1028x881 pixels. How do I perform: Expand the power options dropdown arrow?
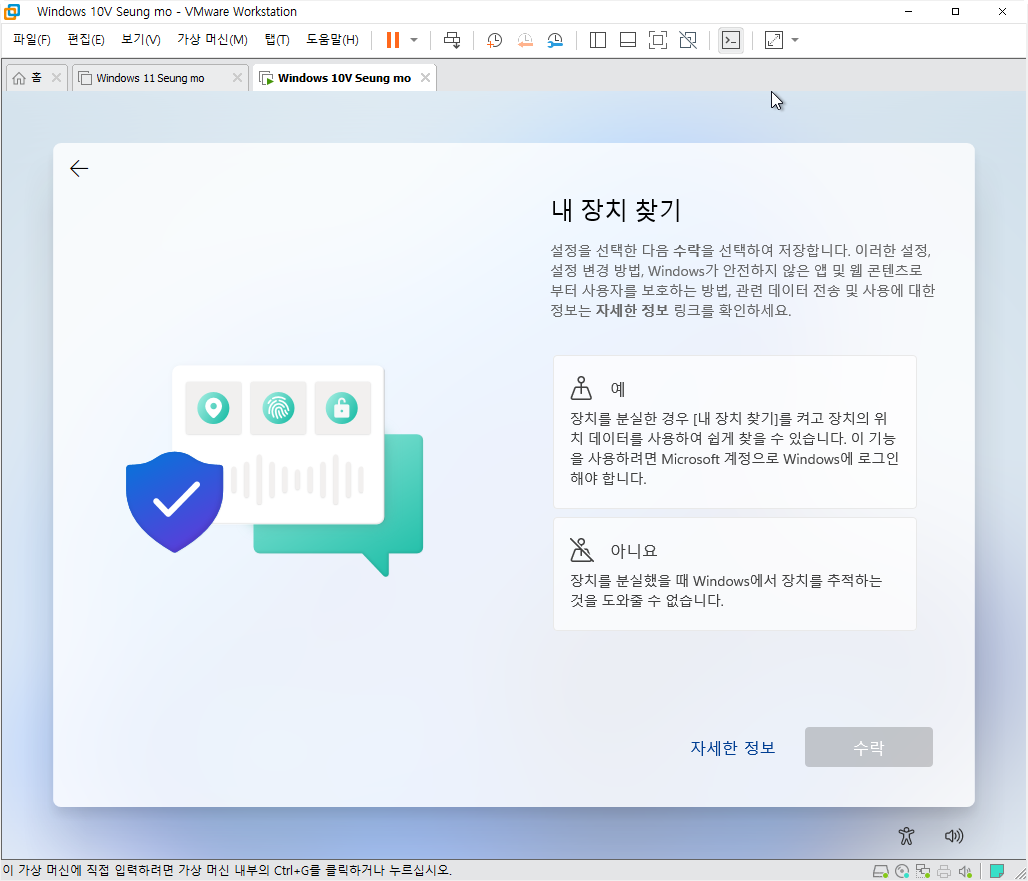point(414,40)
